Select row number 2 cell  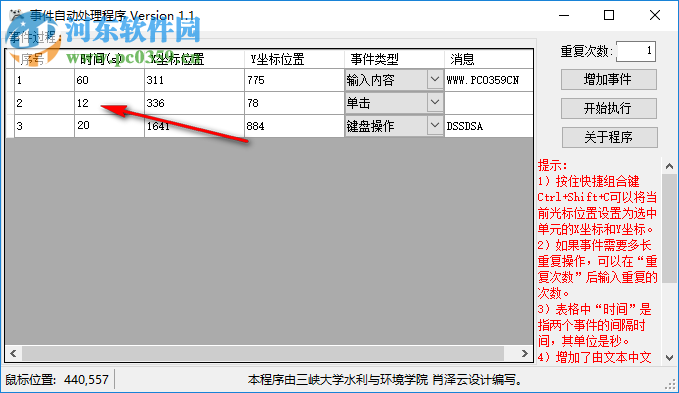pyautogui.click(x=44, y=103)
